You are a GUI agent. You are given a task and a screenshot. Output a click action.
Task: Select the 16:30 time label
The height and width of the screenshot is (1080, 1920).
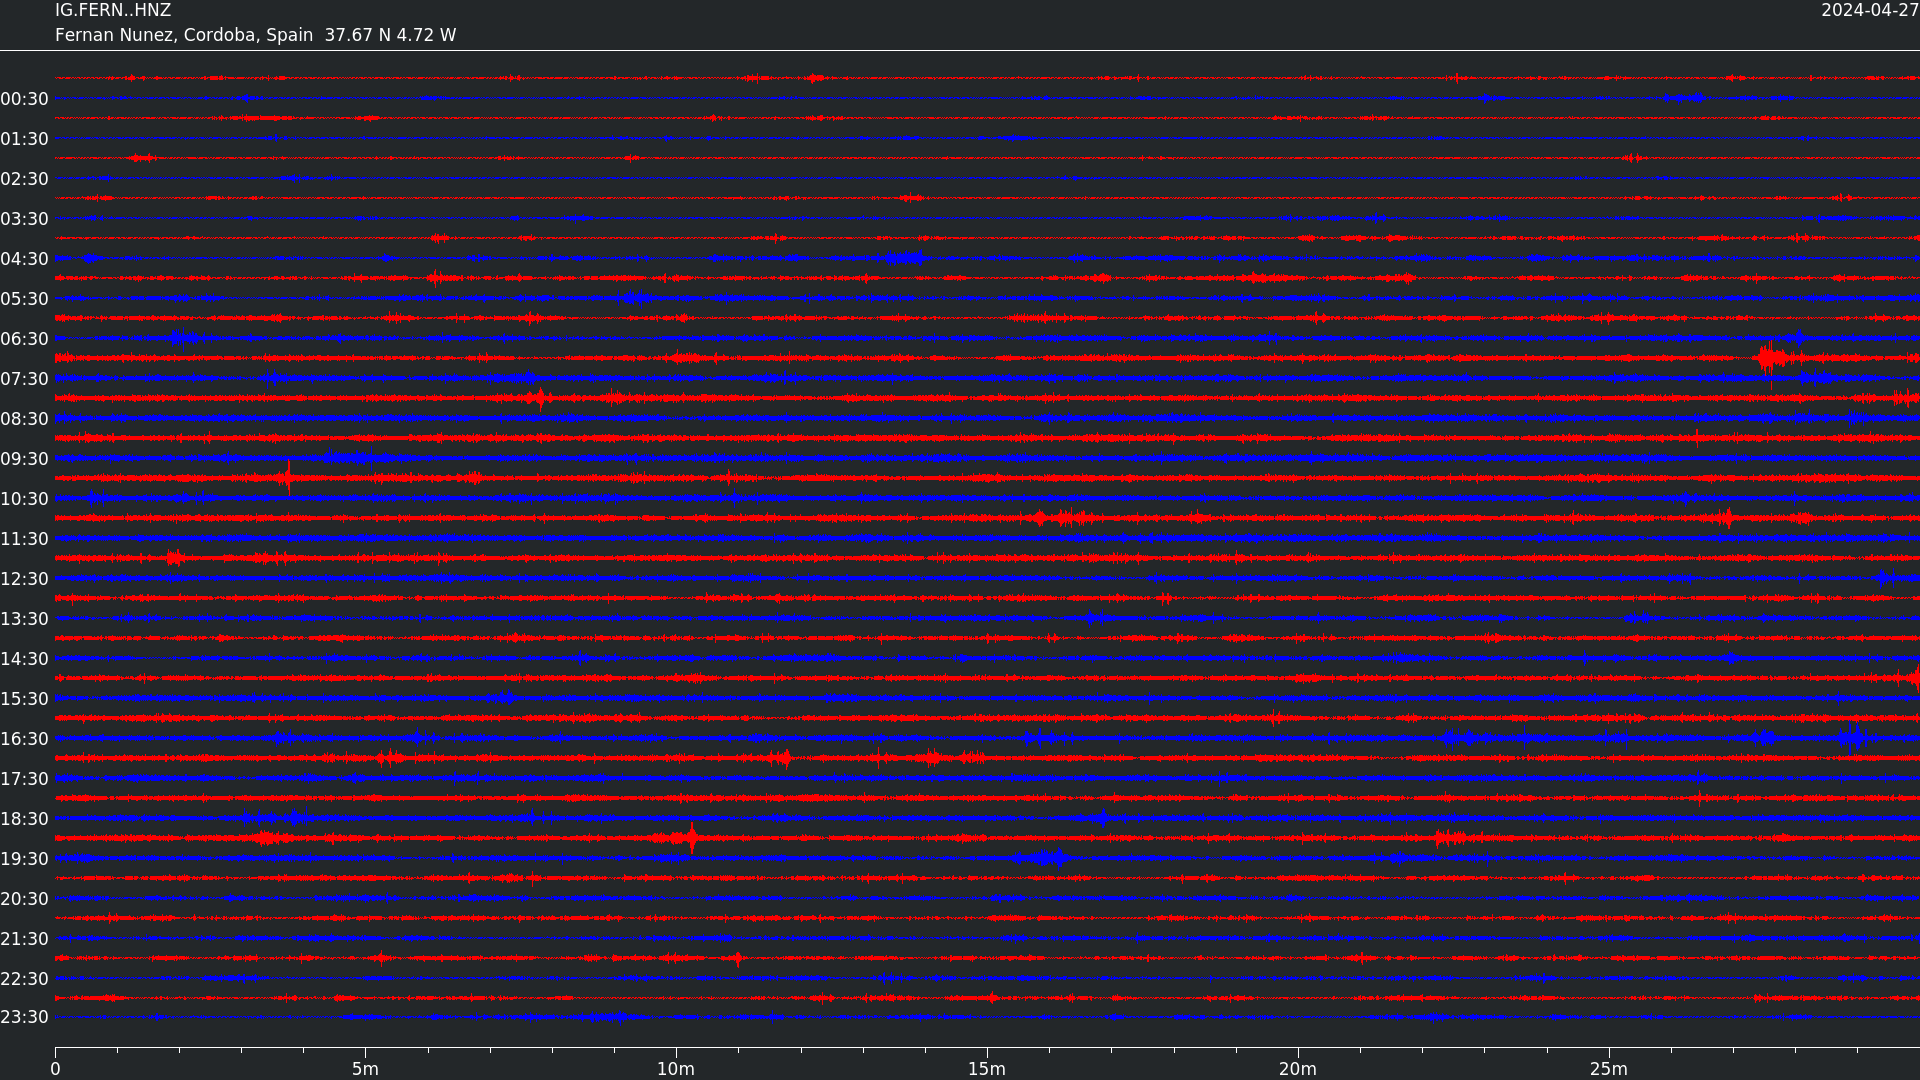[25, 739]
